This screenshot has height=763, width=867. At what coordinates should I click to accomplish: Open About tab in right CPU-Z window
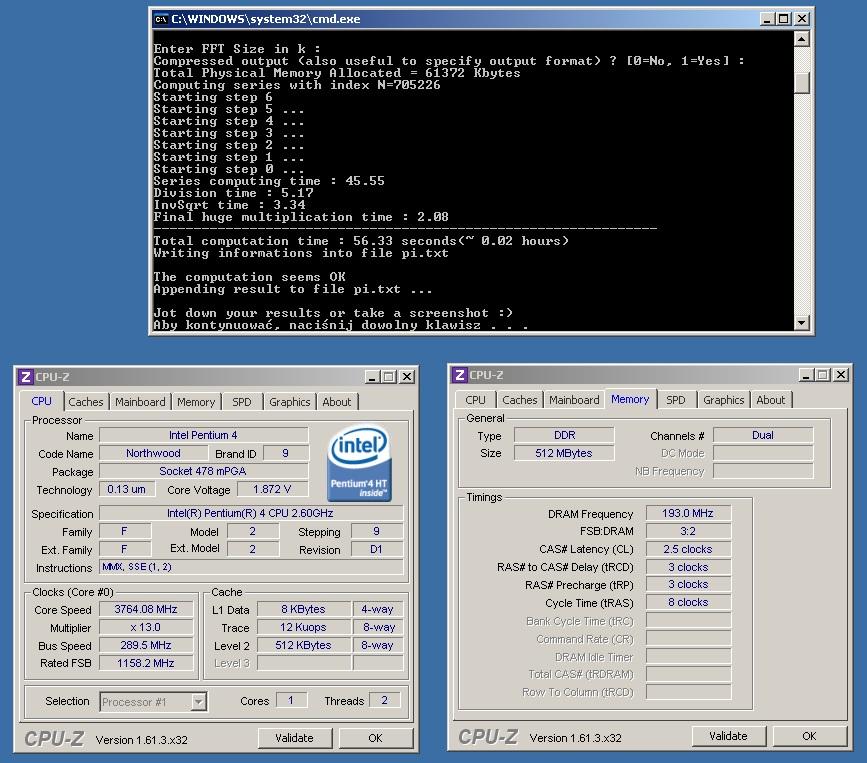click(x=771, y=400)
